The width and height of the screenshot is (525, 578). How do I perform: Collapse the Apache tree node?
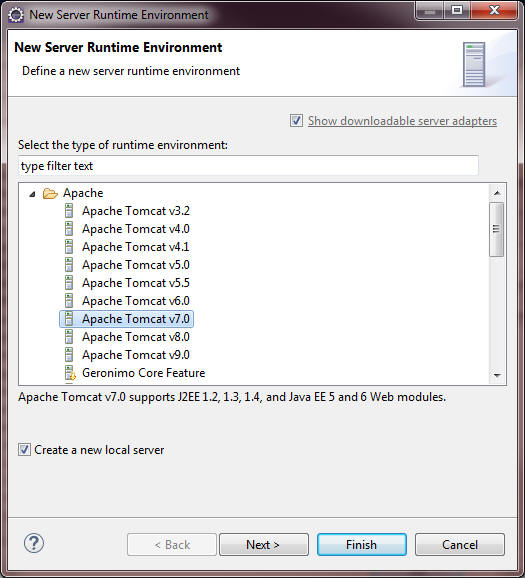[x=33, y=194]
